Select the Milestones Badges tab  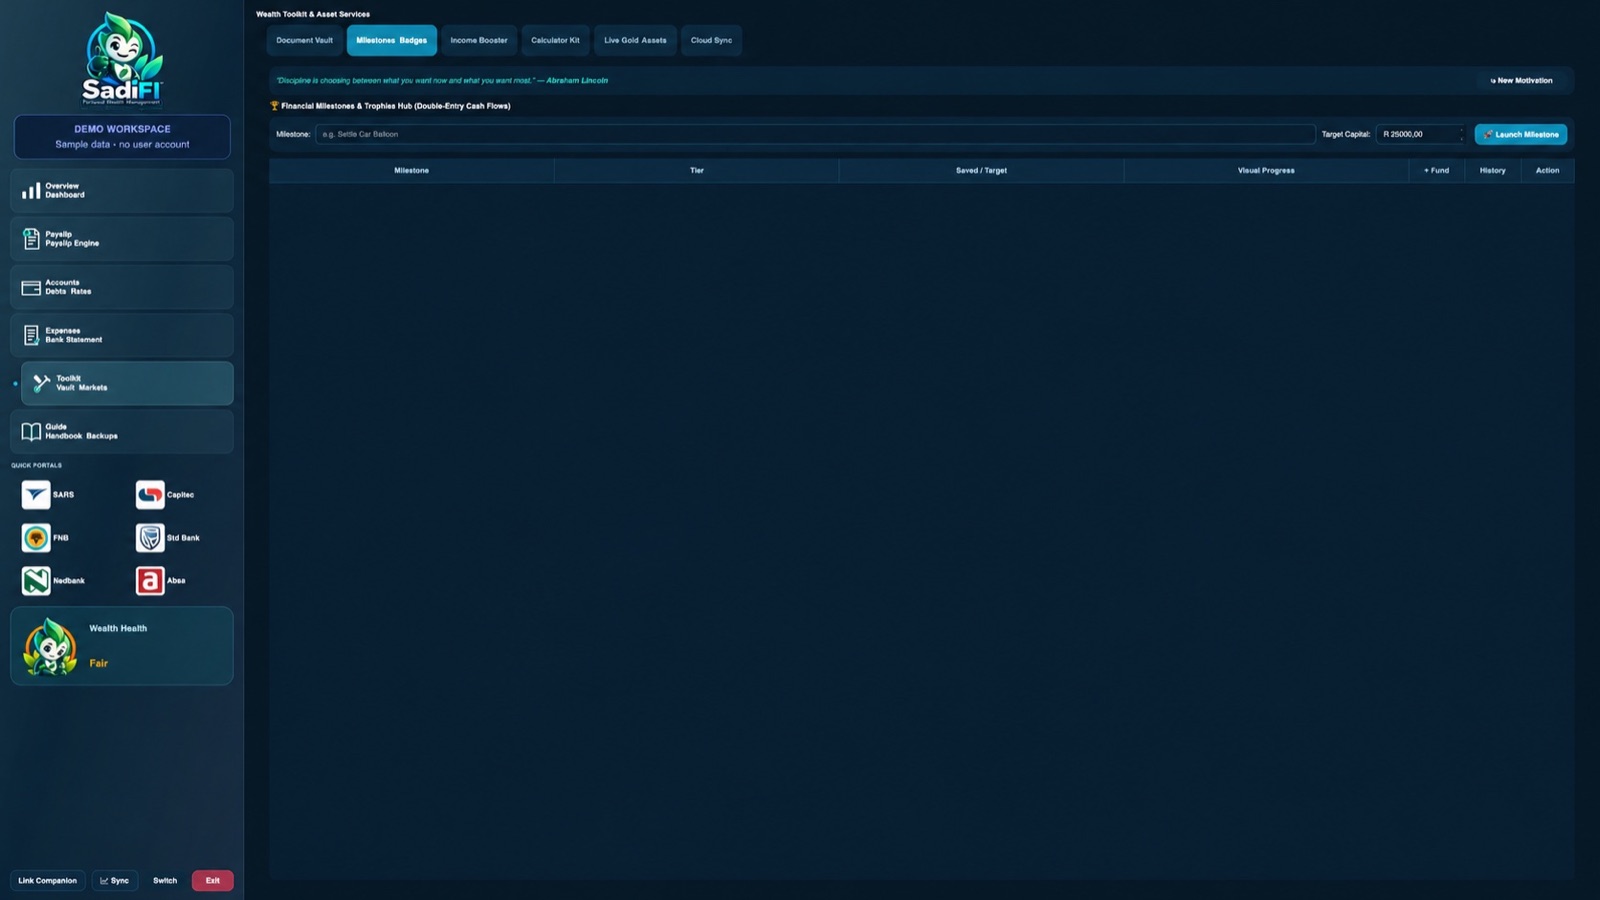tap(391, 40)
